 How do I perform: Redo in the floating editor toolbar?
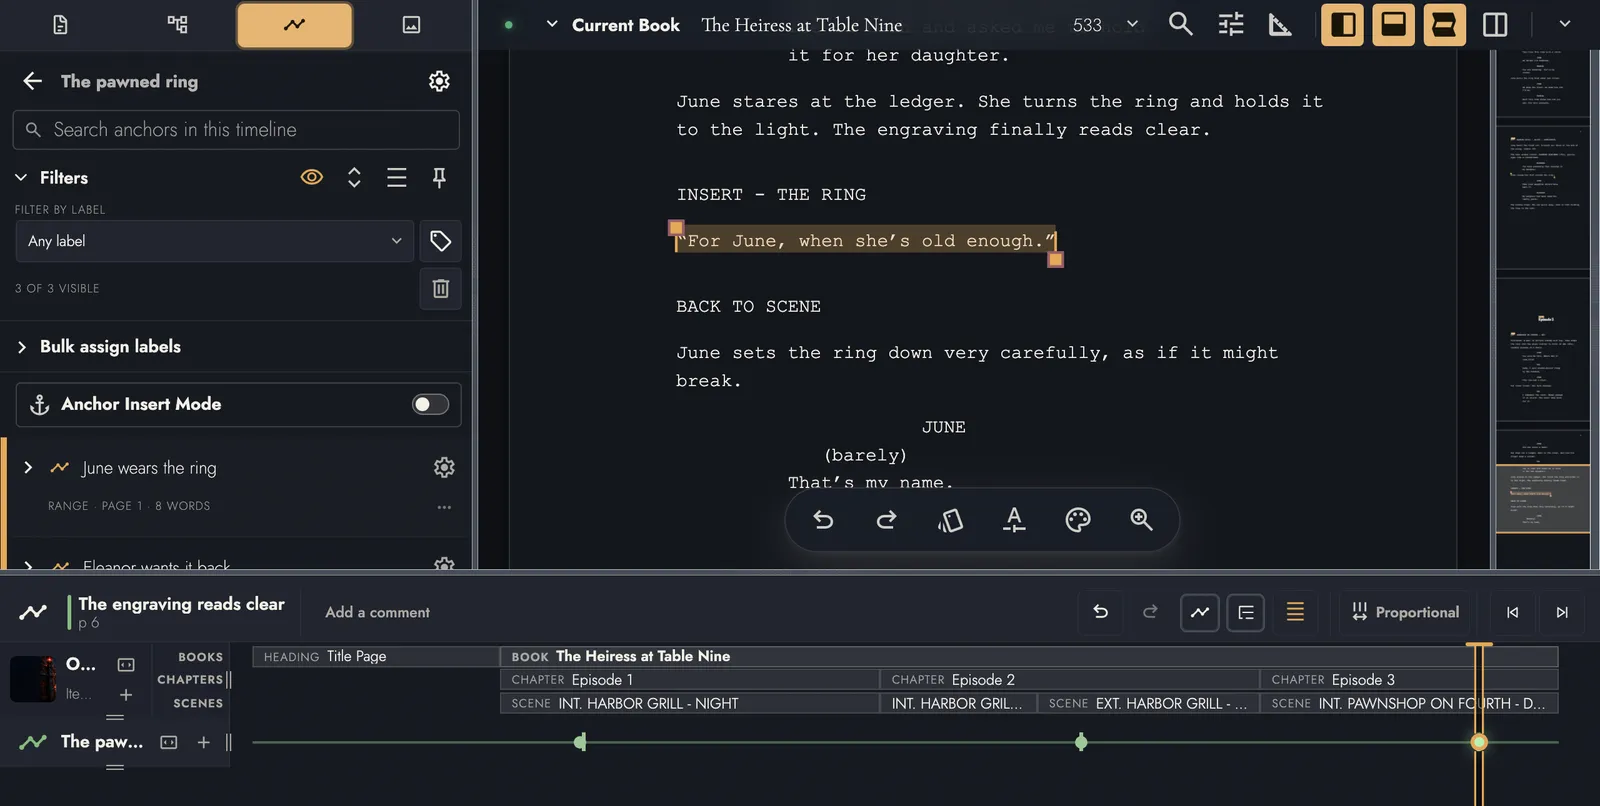click(886, 520)
